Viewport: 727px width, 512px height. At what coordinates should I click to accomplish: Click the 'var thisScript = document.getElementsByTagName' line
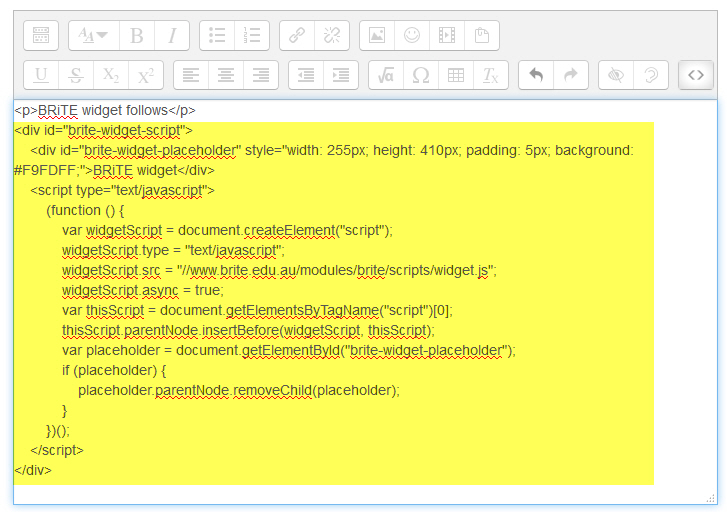tap(257, 310)
